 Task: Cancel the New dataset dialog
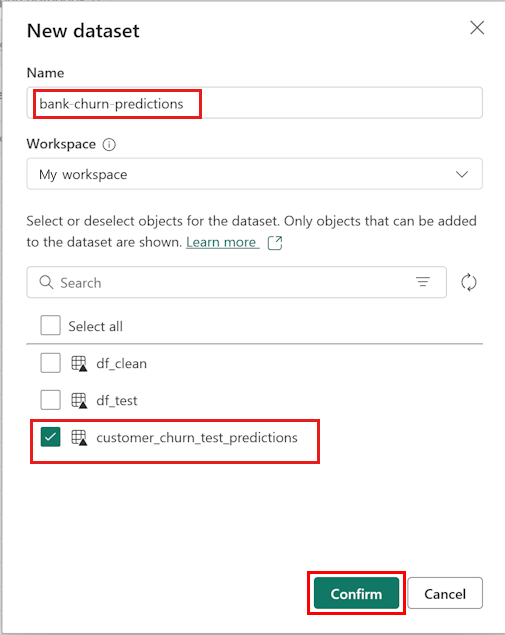pyautogui.click(x=445, y=594)
